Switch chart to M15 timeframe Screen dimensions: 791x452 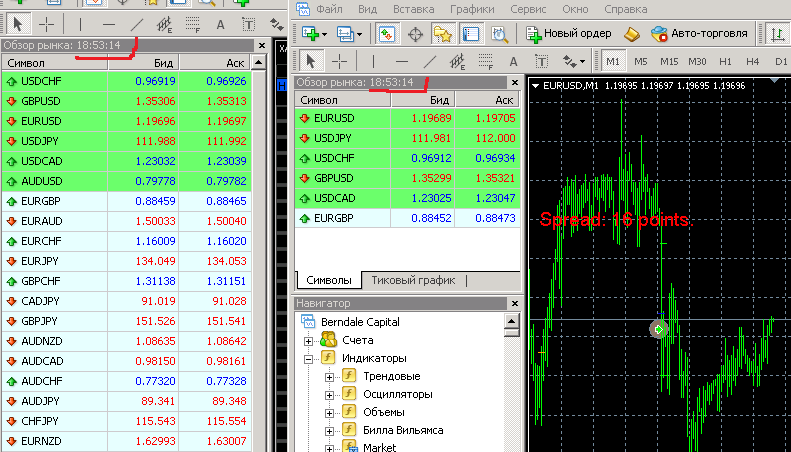(x=669, y=62)
